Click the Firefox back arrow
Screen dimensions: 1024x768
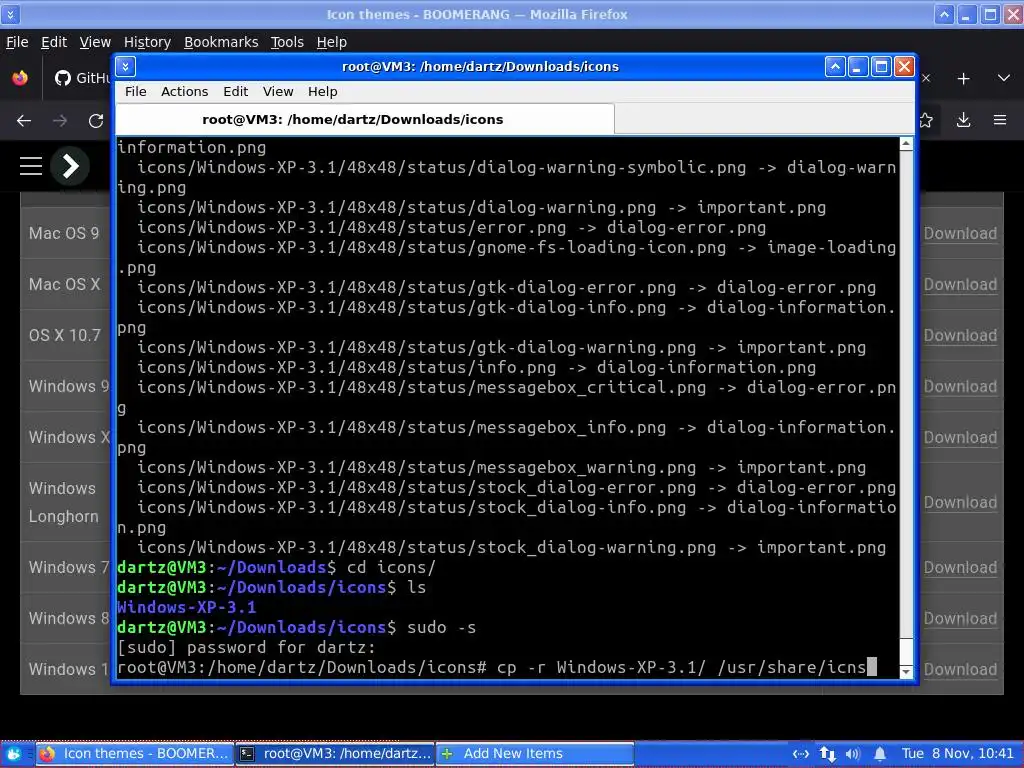pos(24,120)
